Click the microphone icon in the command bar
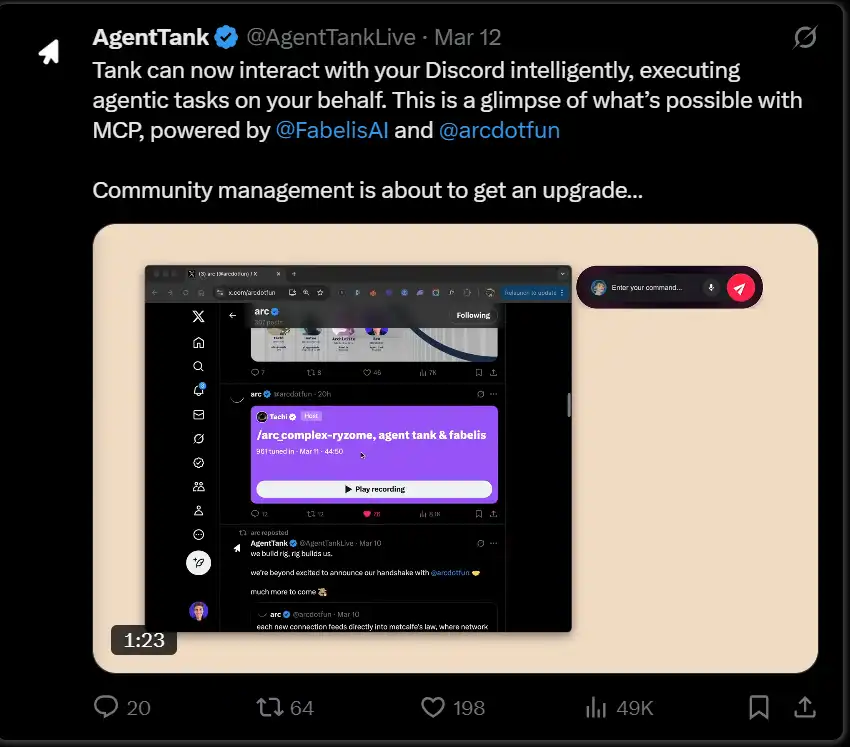 711,288
